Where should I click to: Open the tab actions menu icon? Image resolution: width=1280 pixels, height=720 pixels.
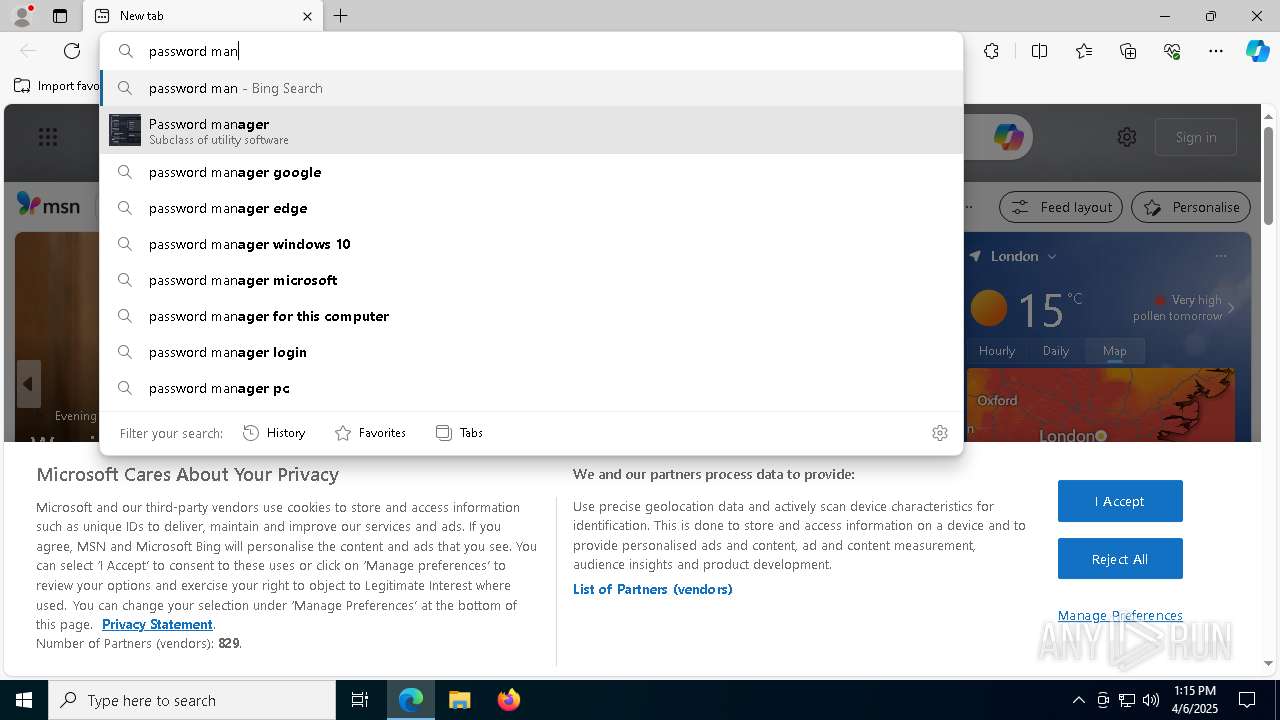tap(60, 16)
